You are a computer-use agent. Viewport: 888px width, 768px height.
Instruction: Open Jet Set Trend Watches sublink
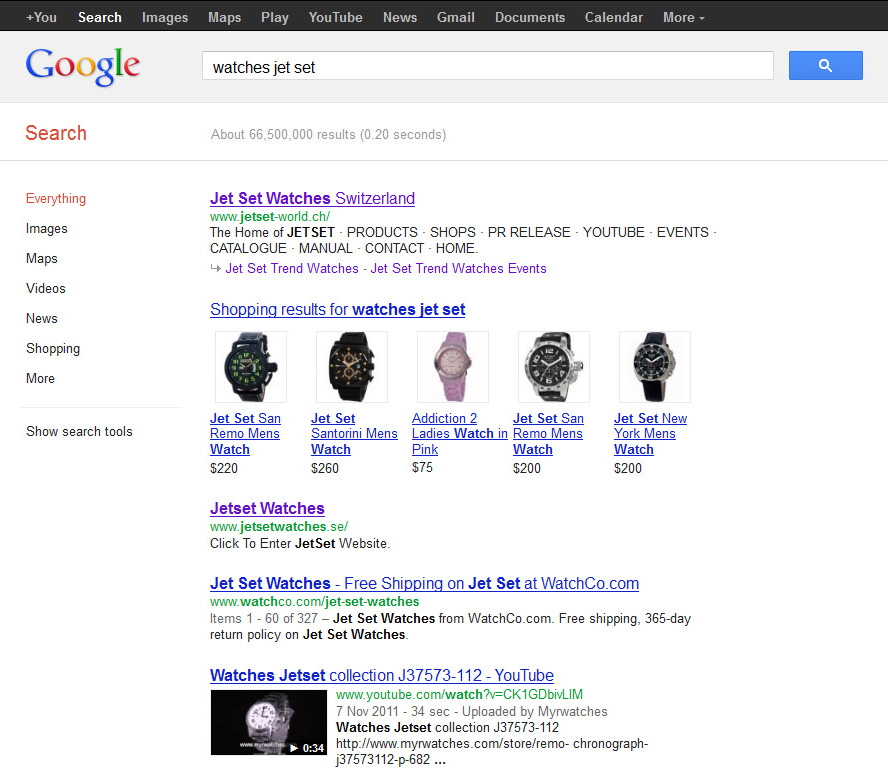pyautogui.click(x=292, y=268)
